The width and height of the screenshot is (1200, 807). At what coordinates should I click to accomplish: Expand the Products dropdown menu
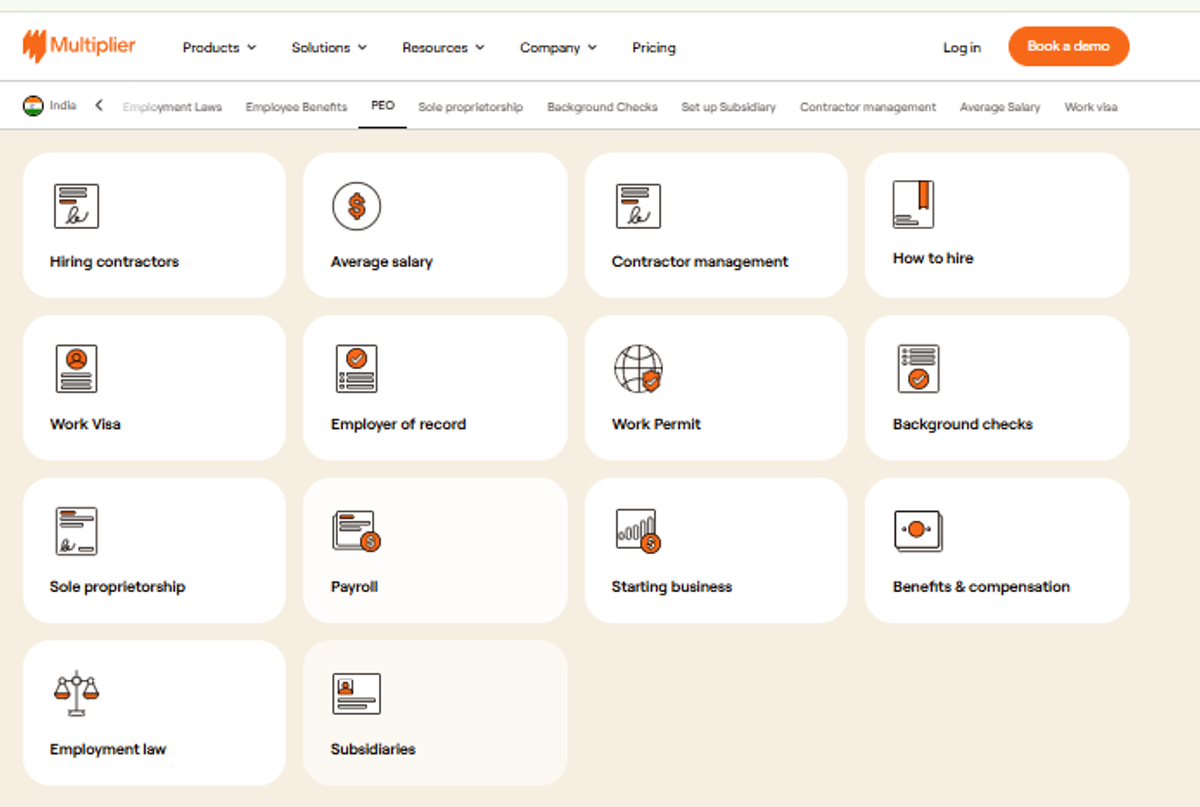(219, 47)
